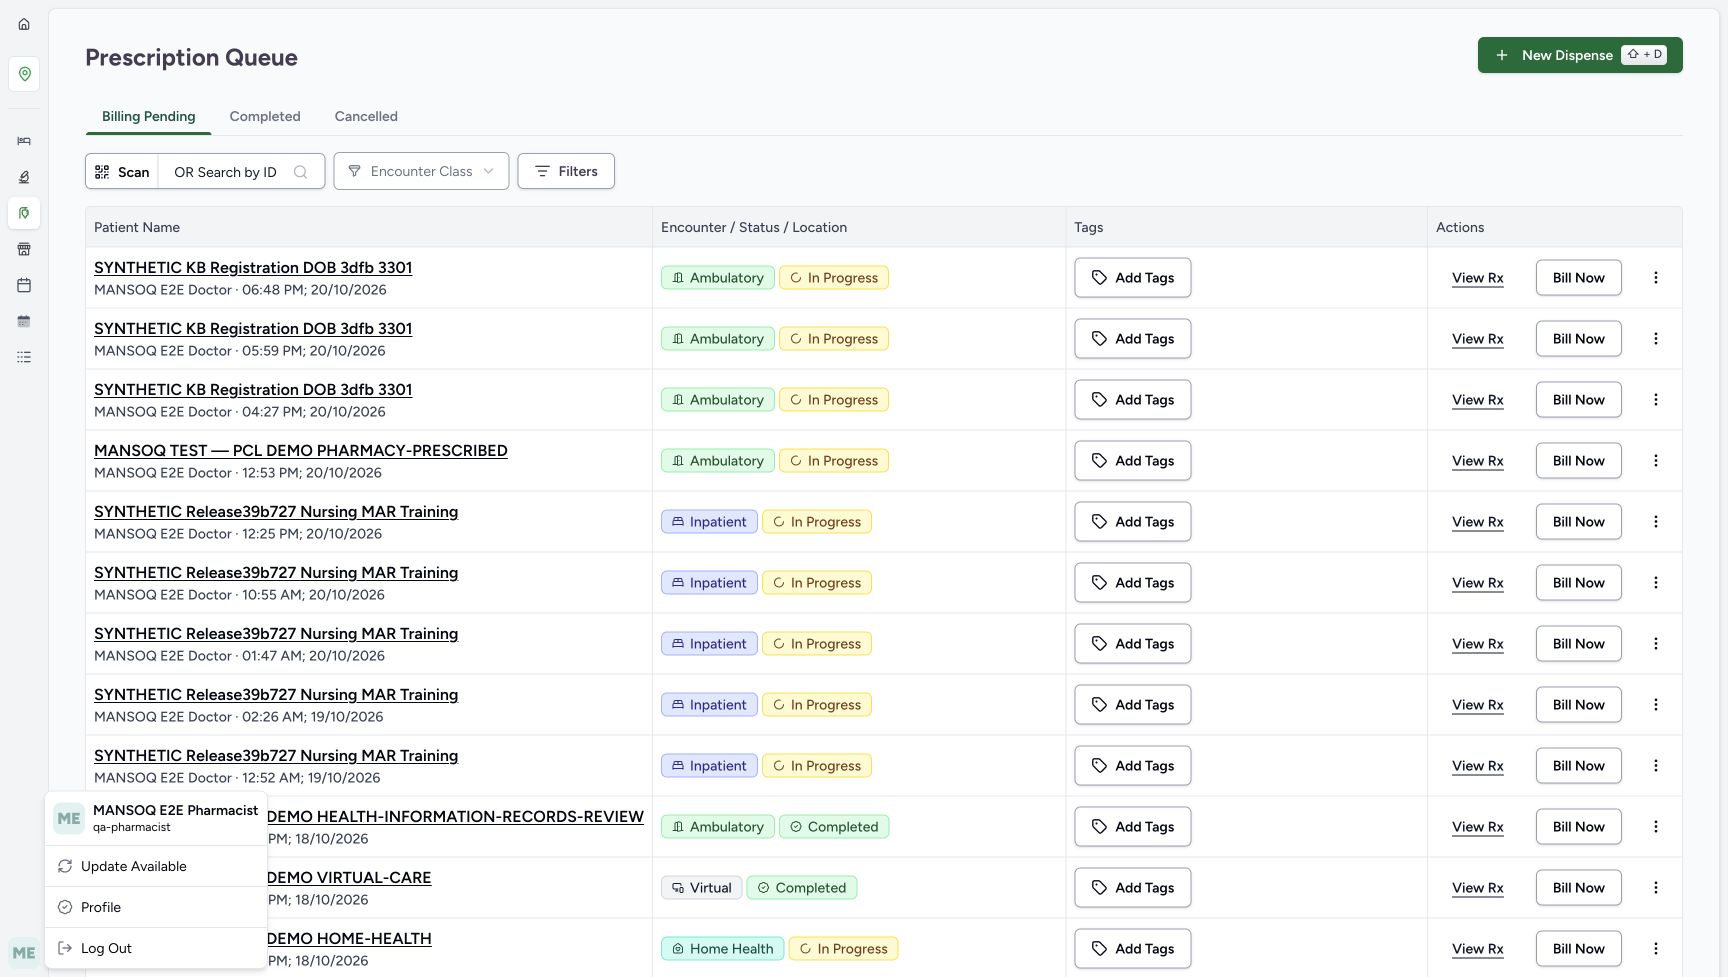This screenshot has height=977, width=1728.
Task: Open the home icon in sidebar
Action: coord(24,24)
